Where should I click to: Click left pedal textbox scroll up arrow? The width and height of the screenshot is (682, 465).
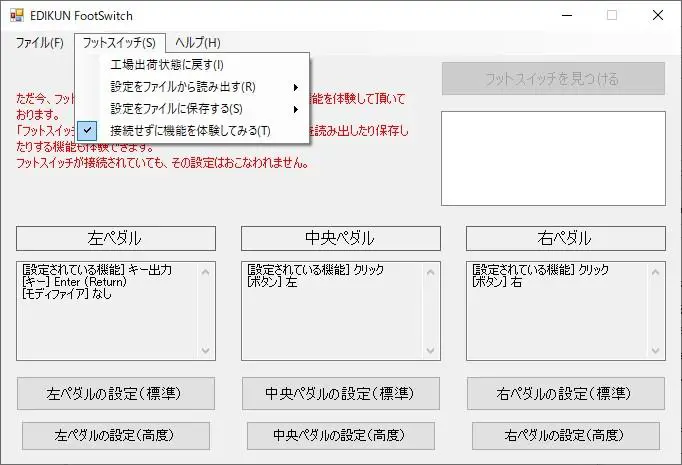206,272
